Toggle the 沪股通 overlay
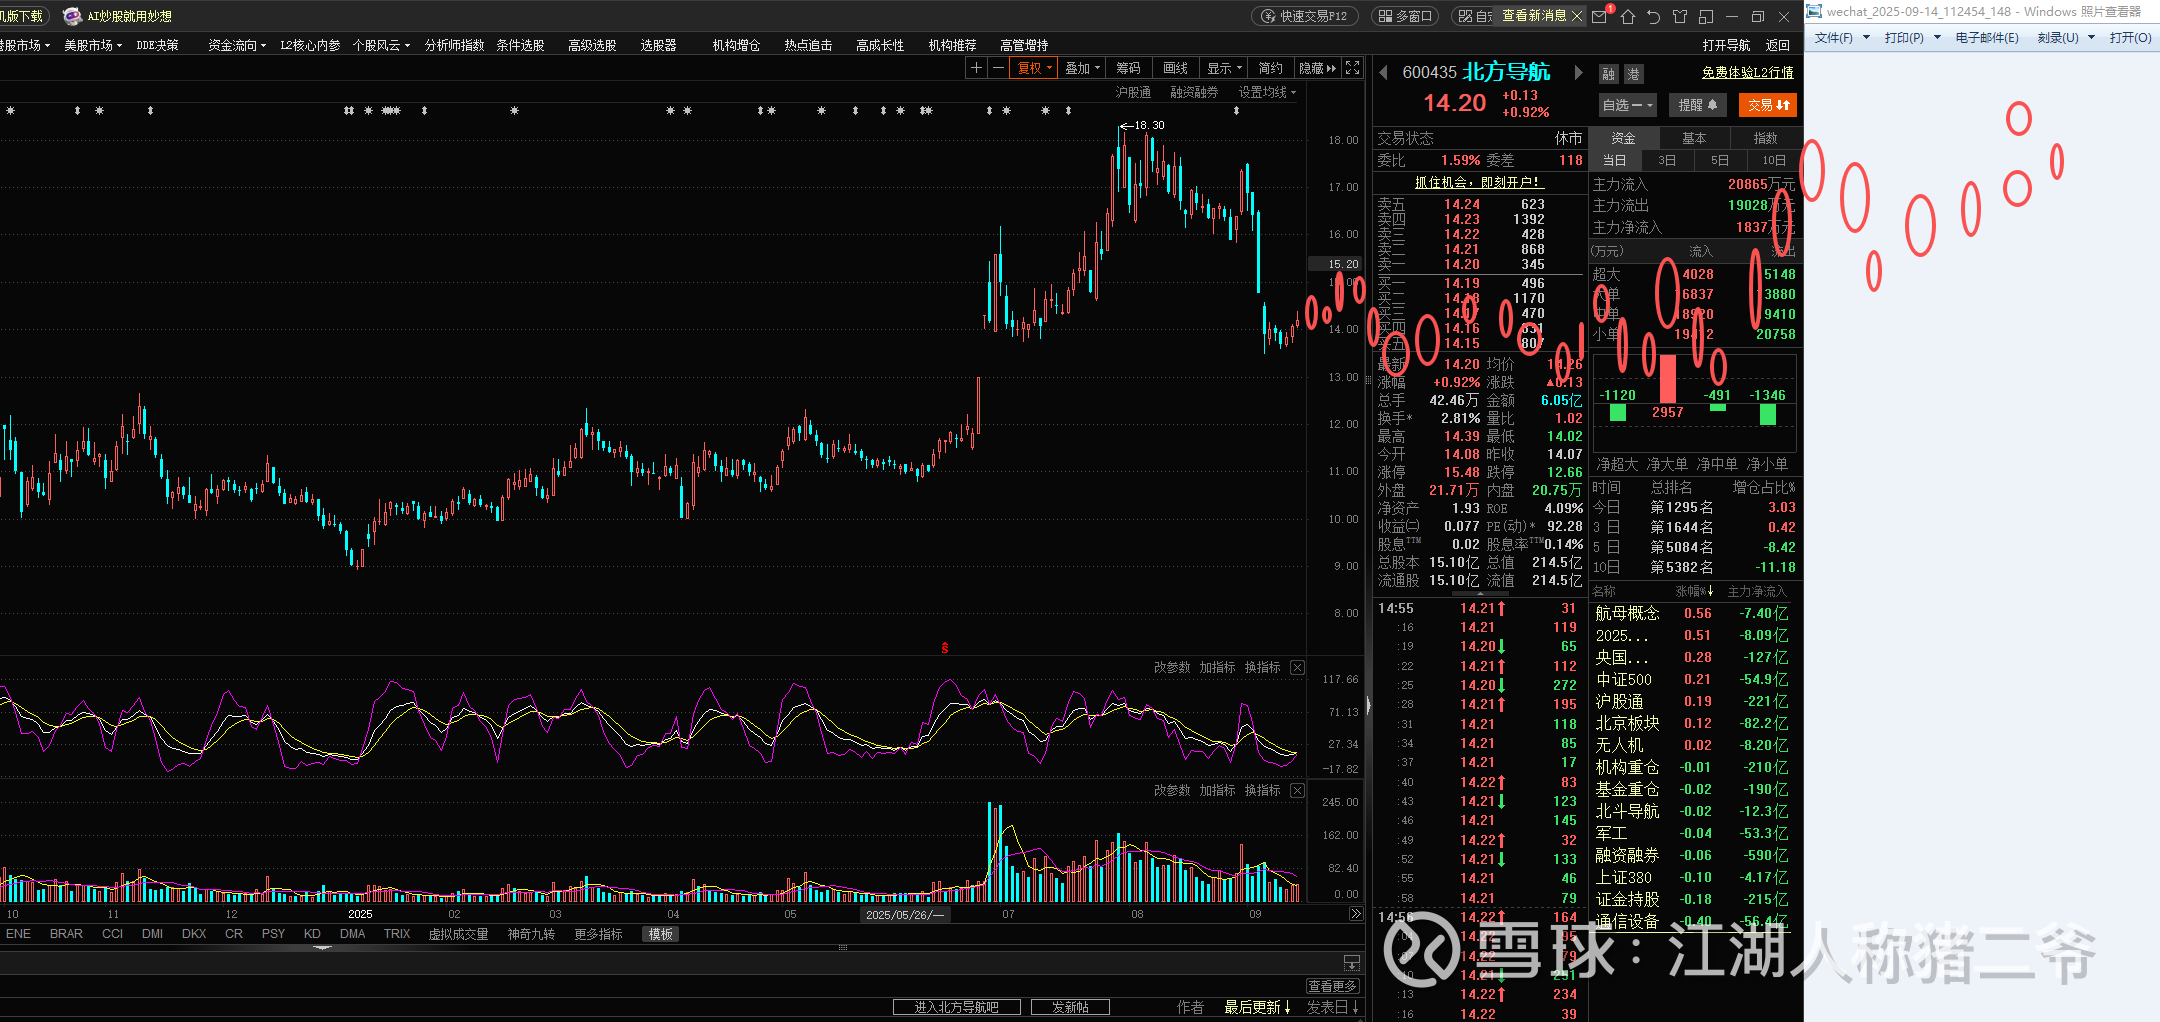Image resolution: width=2160 pixels, height=1022 pixels. click(1133, 92)
